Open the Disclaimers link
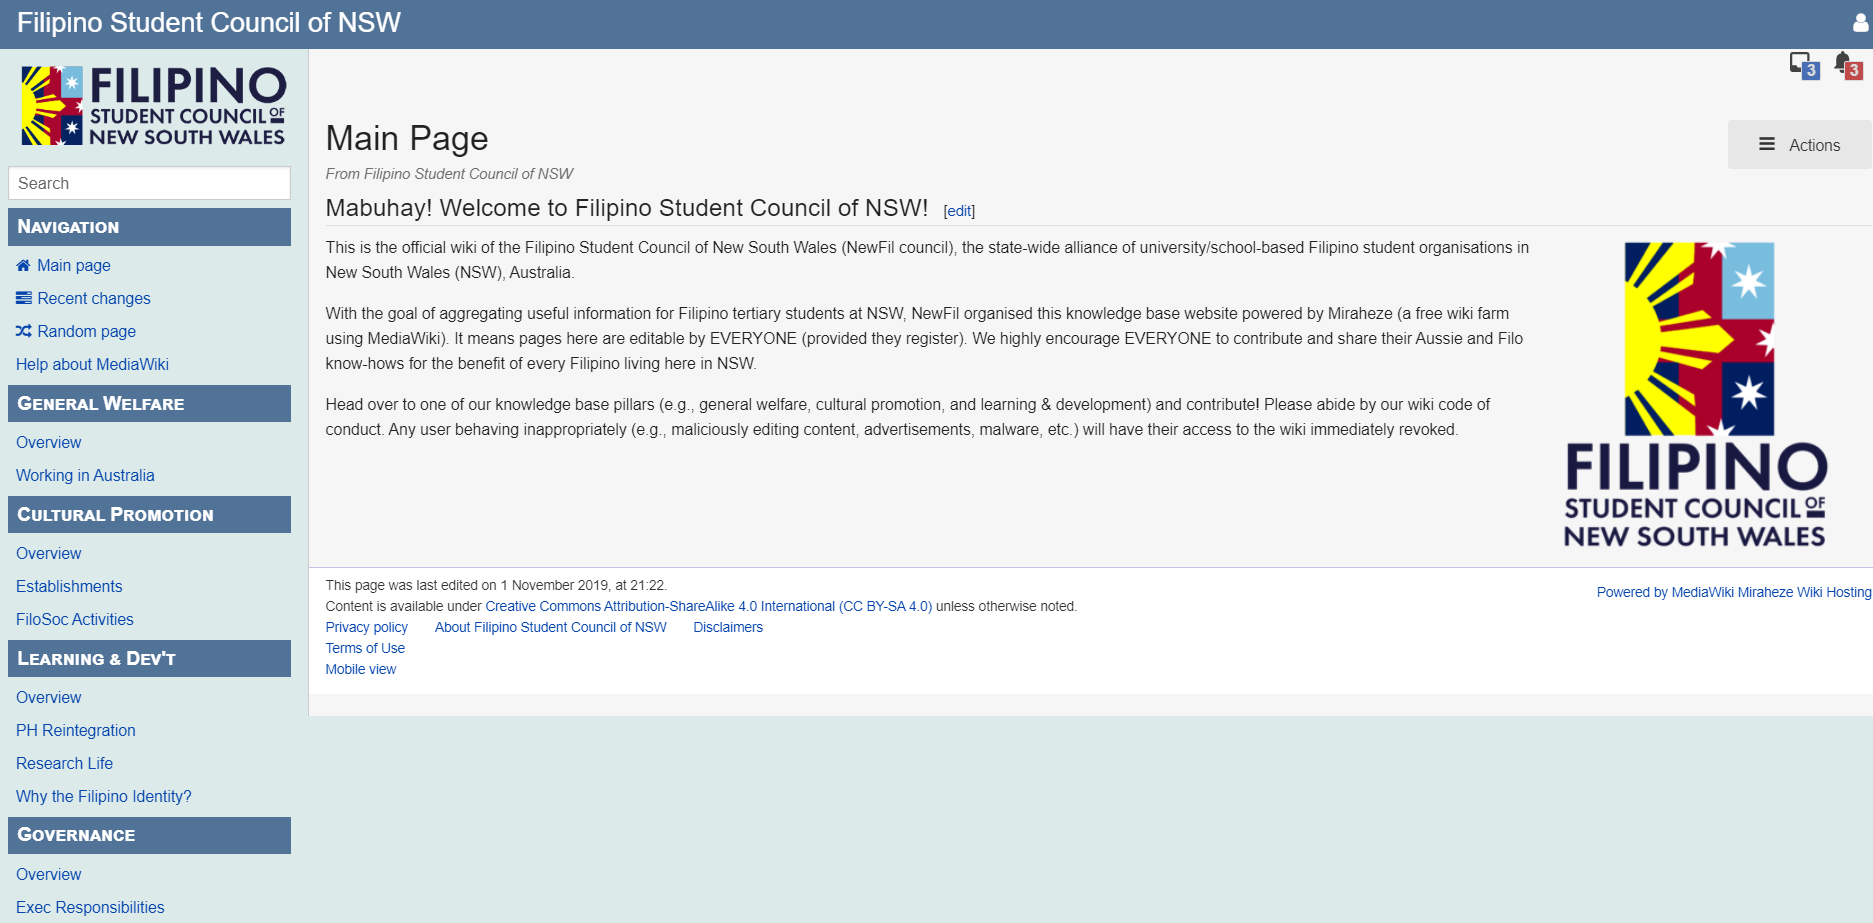1873x923 pixels. 728,627
